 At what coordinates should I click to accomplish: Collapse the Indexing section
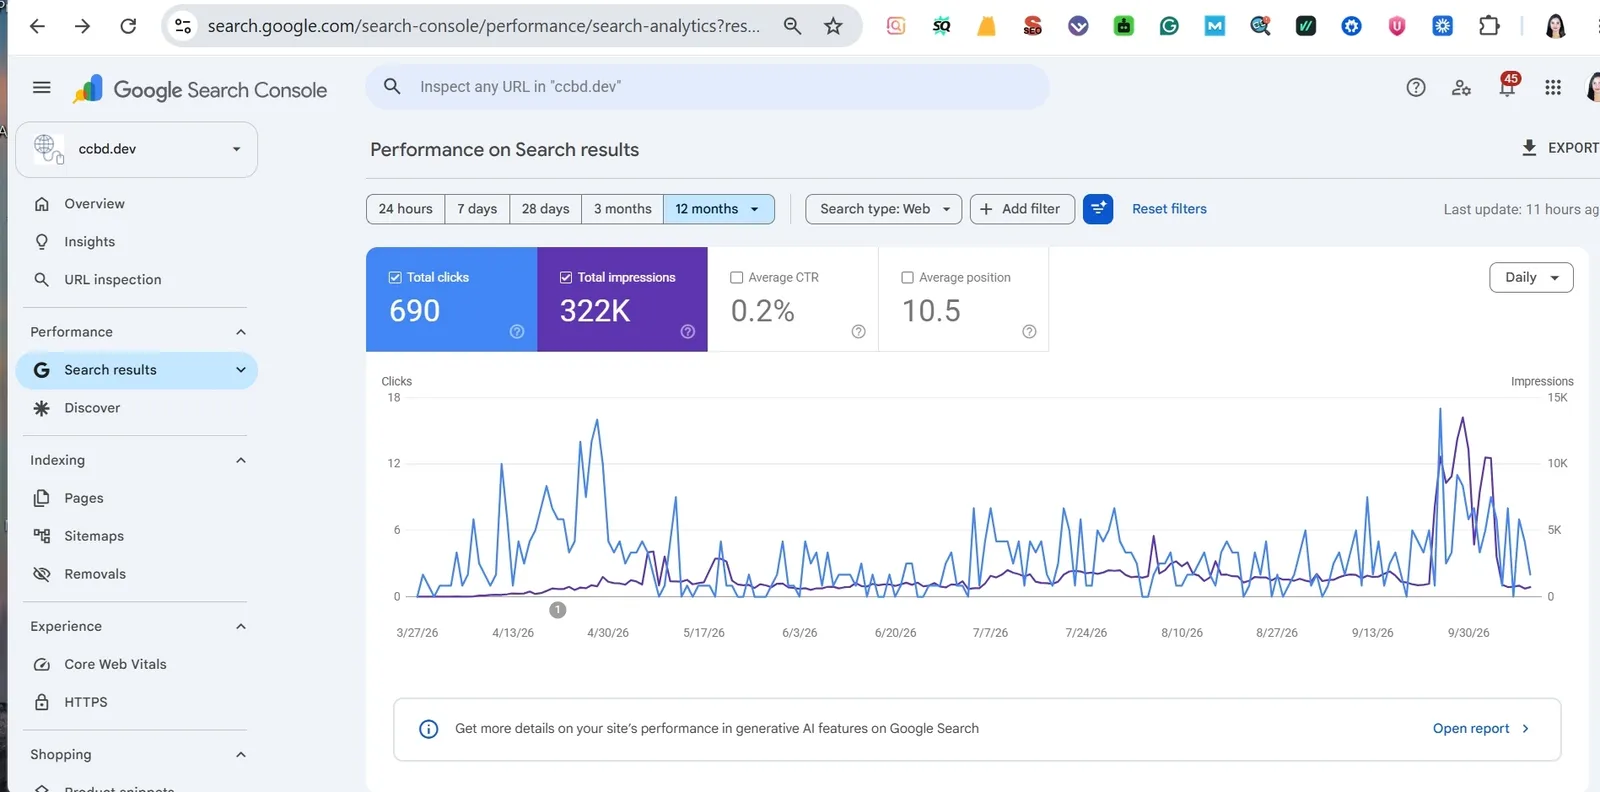(x=240, y=460)
